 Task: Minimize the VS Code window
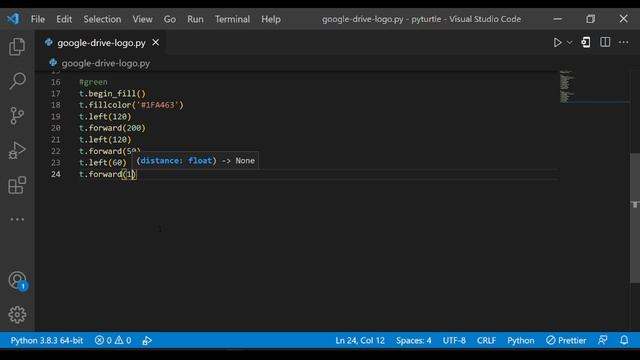point(558,19)
